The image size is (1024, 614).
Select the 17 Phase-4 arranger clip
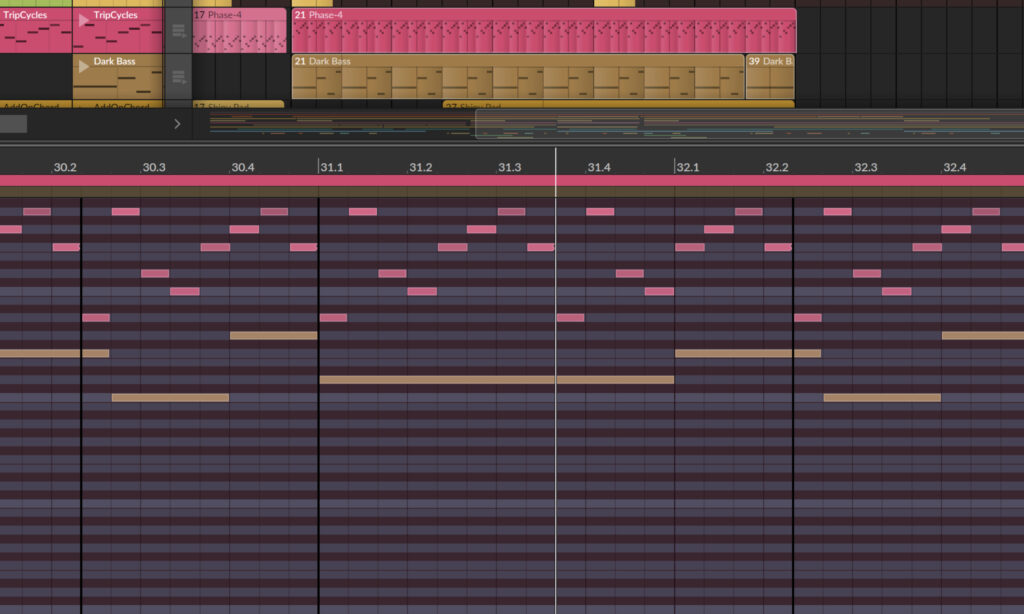[x=239, y=30]
